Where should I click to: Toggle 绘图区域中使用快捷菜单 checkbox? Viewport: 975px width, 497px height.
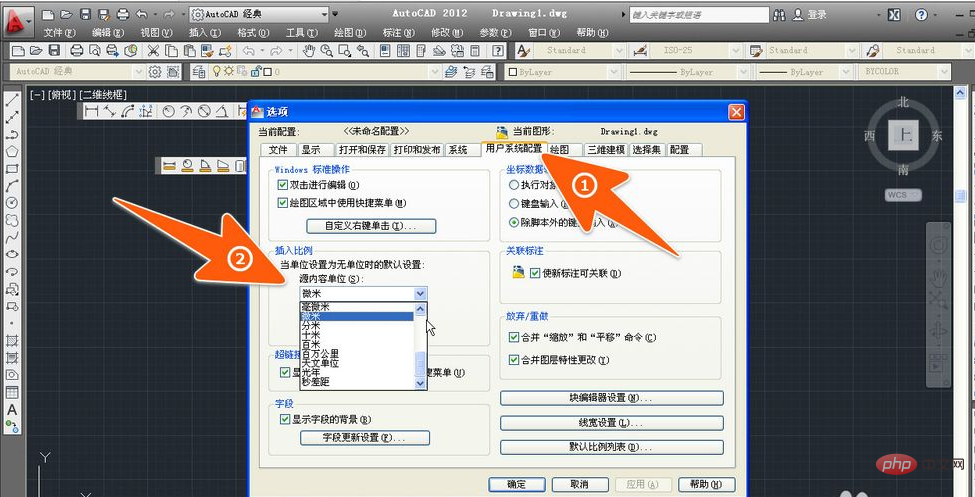(x=284, y=203)
